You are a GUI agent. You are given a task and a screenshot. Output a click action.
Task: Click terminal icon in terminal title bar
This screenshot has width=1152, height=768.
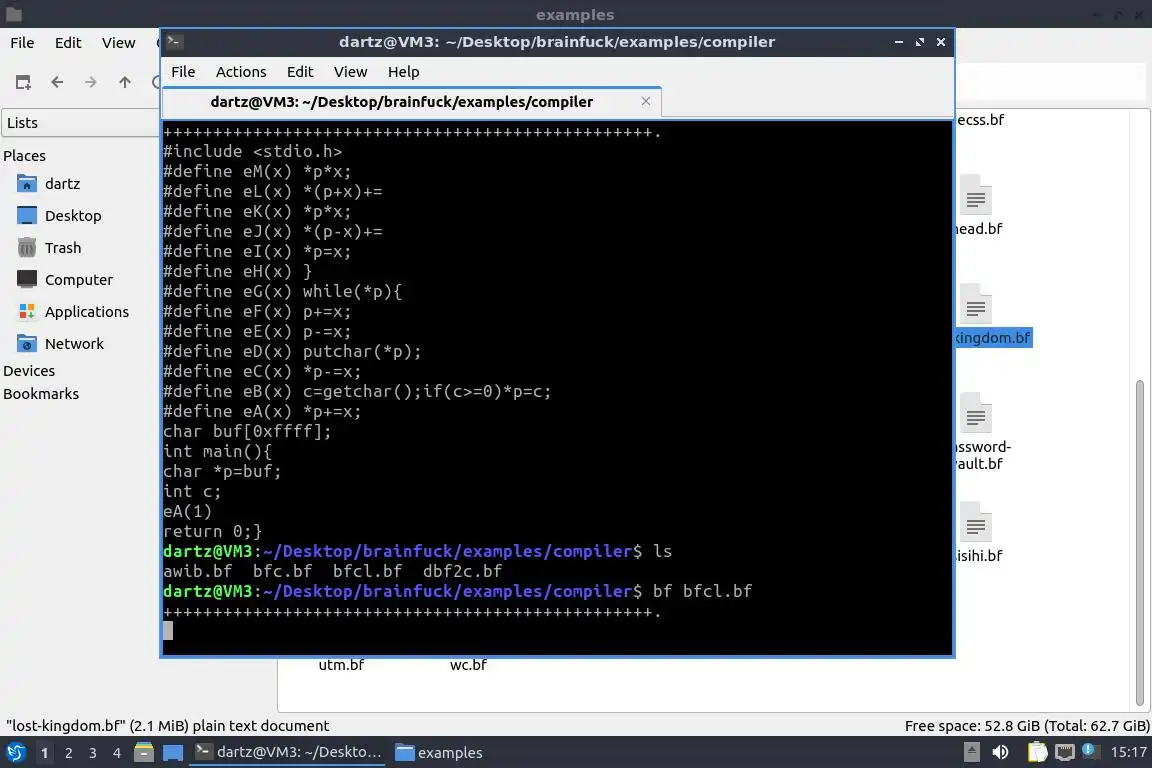pyautogui.click(x=174, y=42)
